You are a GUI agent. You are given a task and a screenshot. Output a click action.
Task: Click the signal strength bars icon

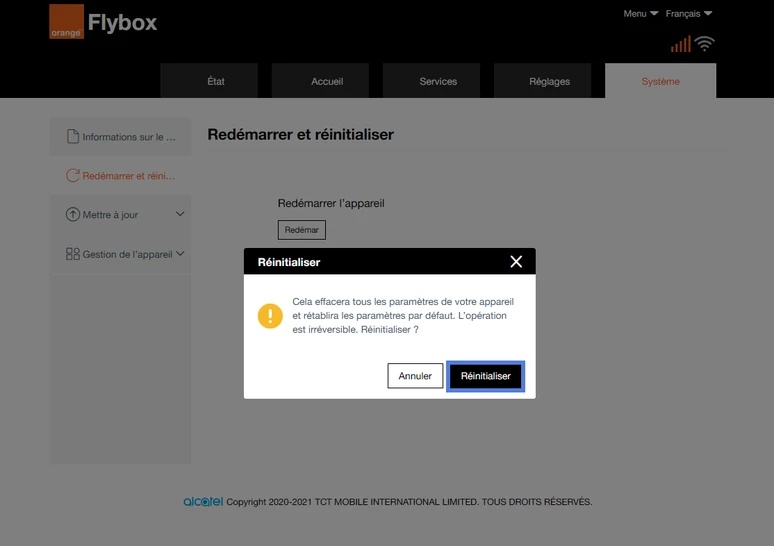tap(680, 44)
